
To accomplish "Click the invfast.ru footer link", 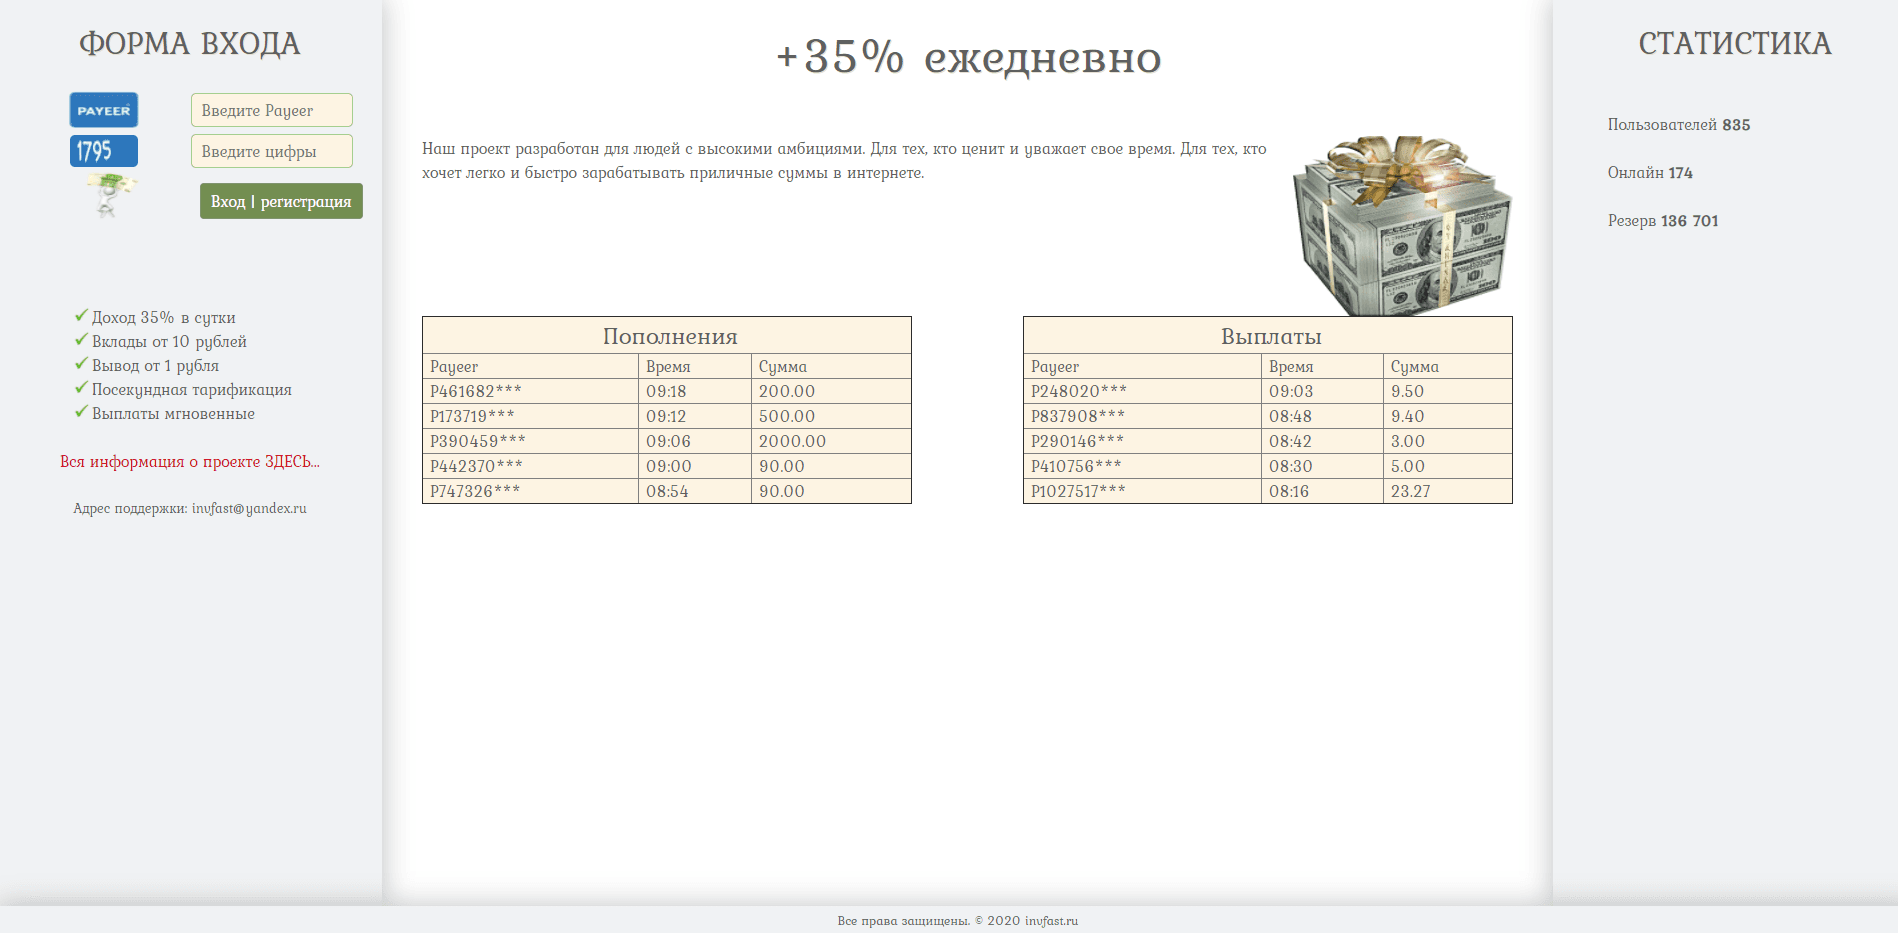I will point(1050,921).
